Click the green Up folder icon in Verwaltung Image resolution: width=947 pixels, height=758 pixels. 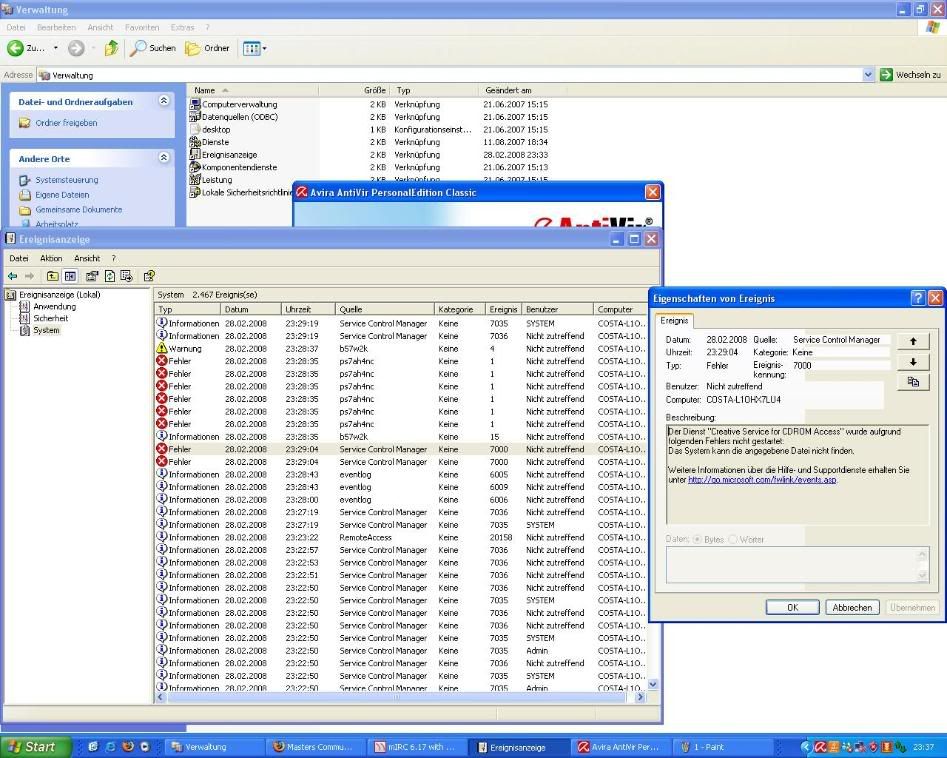[111, 48]
